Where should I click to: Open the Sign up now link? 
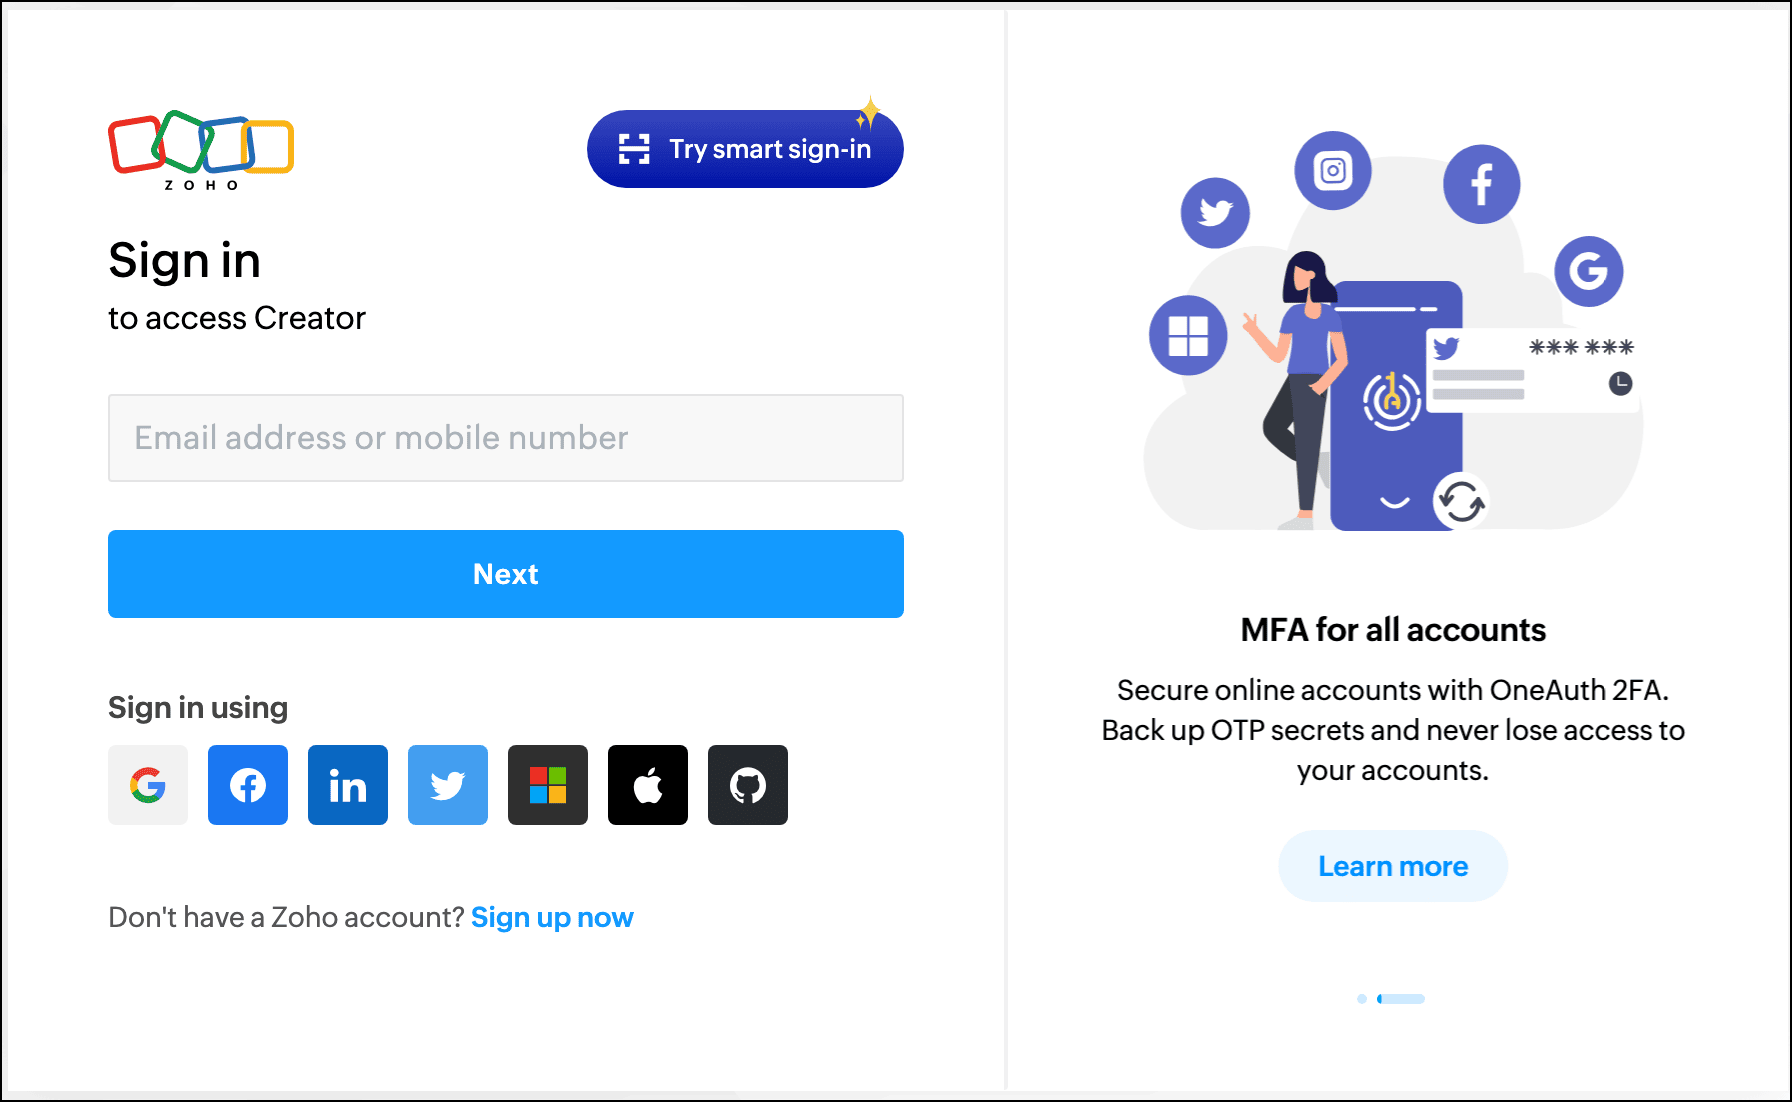pos(552,917)
